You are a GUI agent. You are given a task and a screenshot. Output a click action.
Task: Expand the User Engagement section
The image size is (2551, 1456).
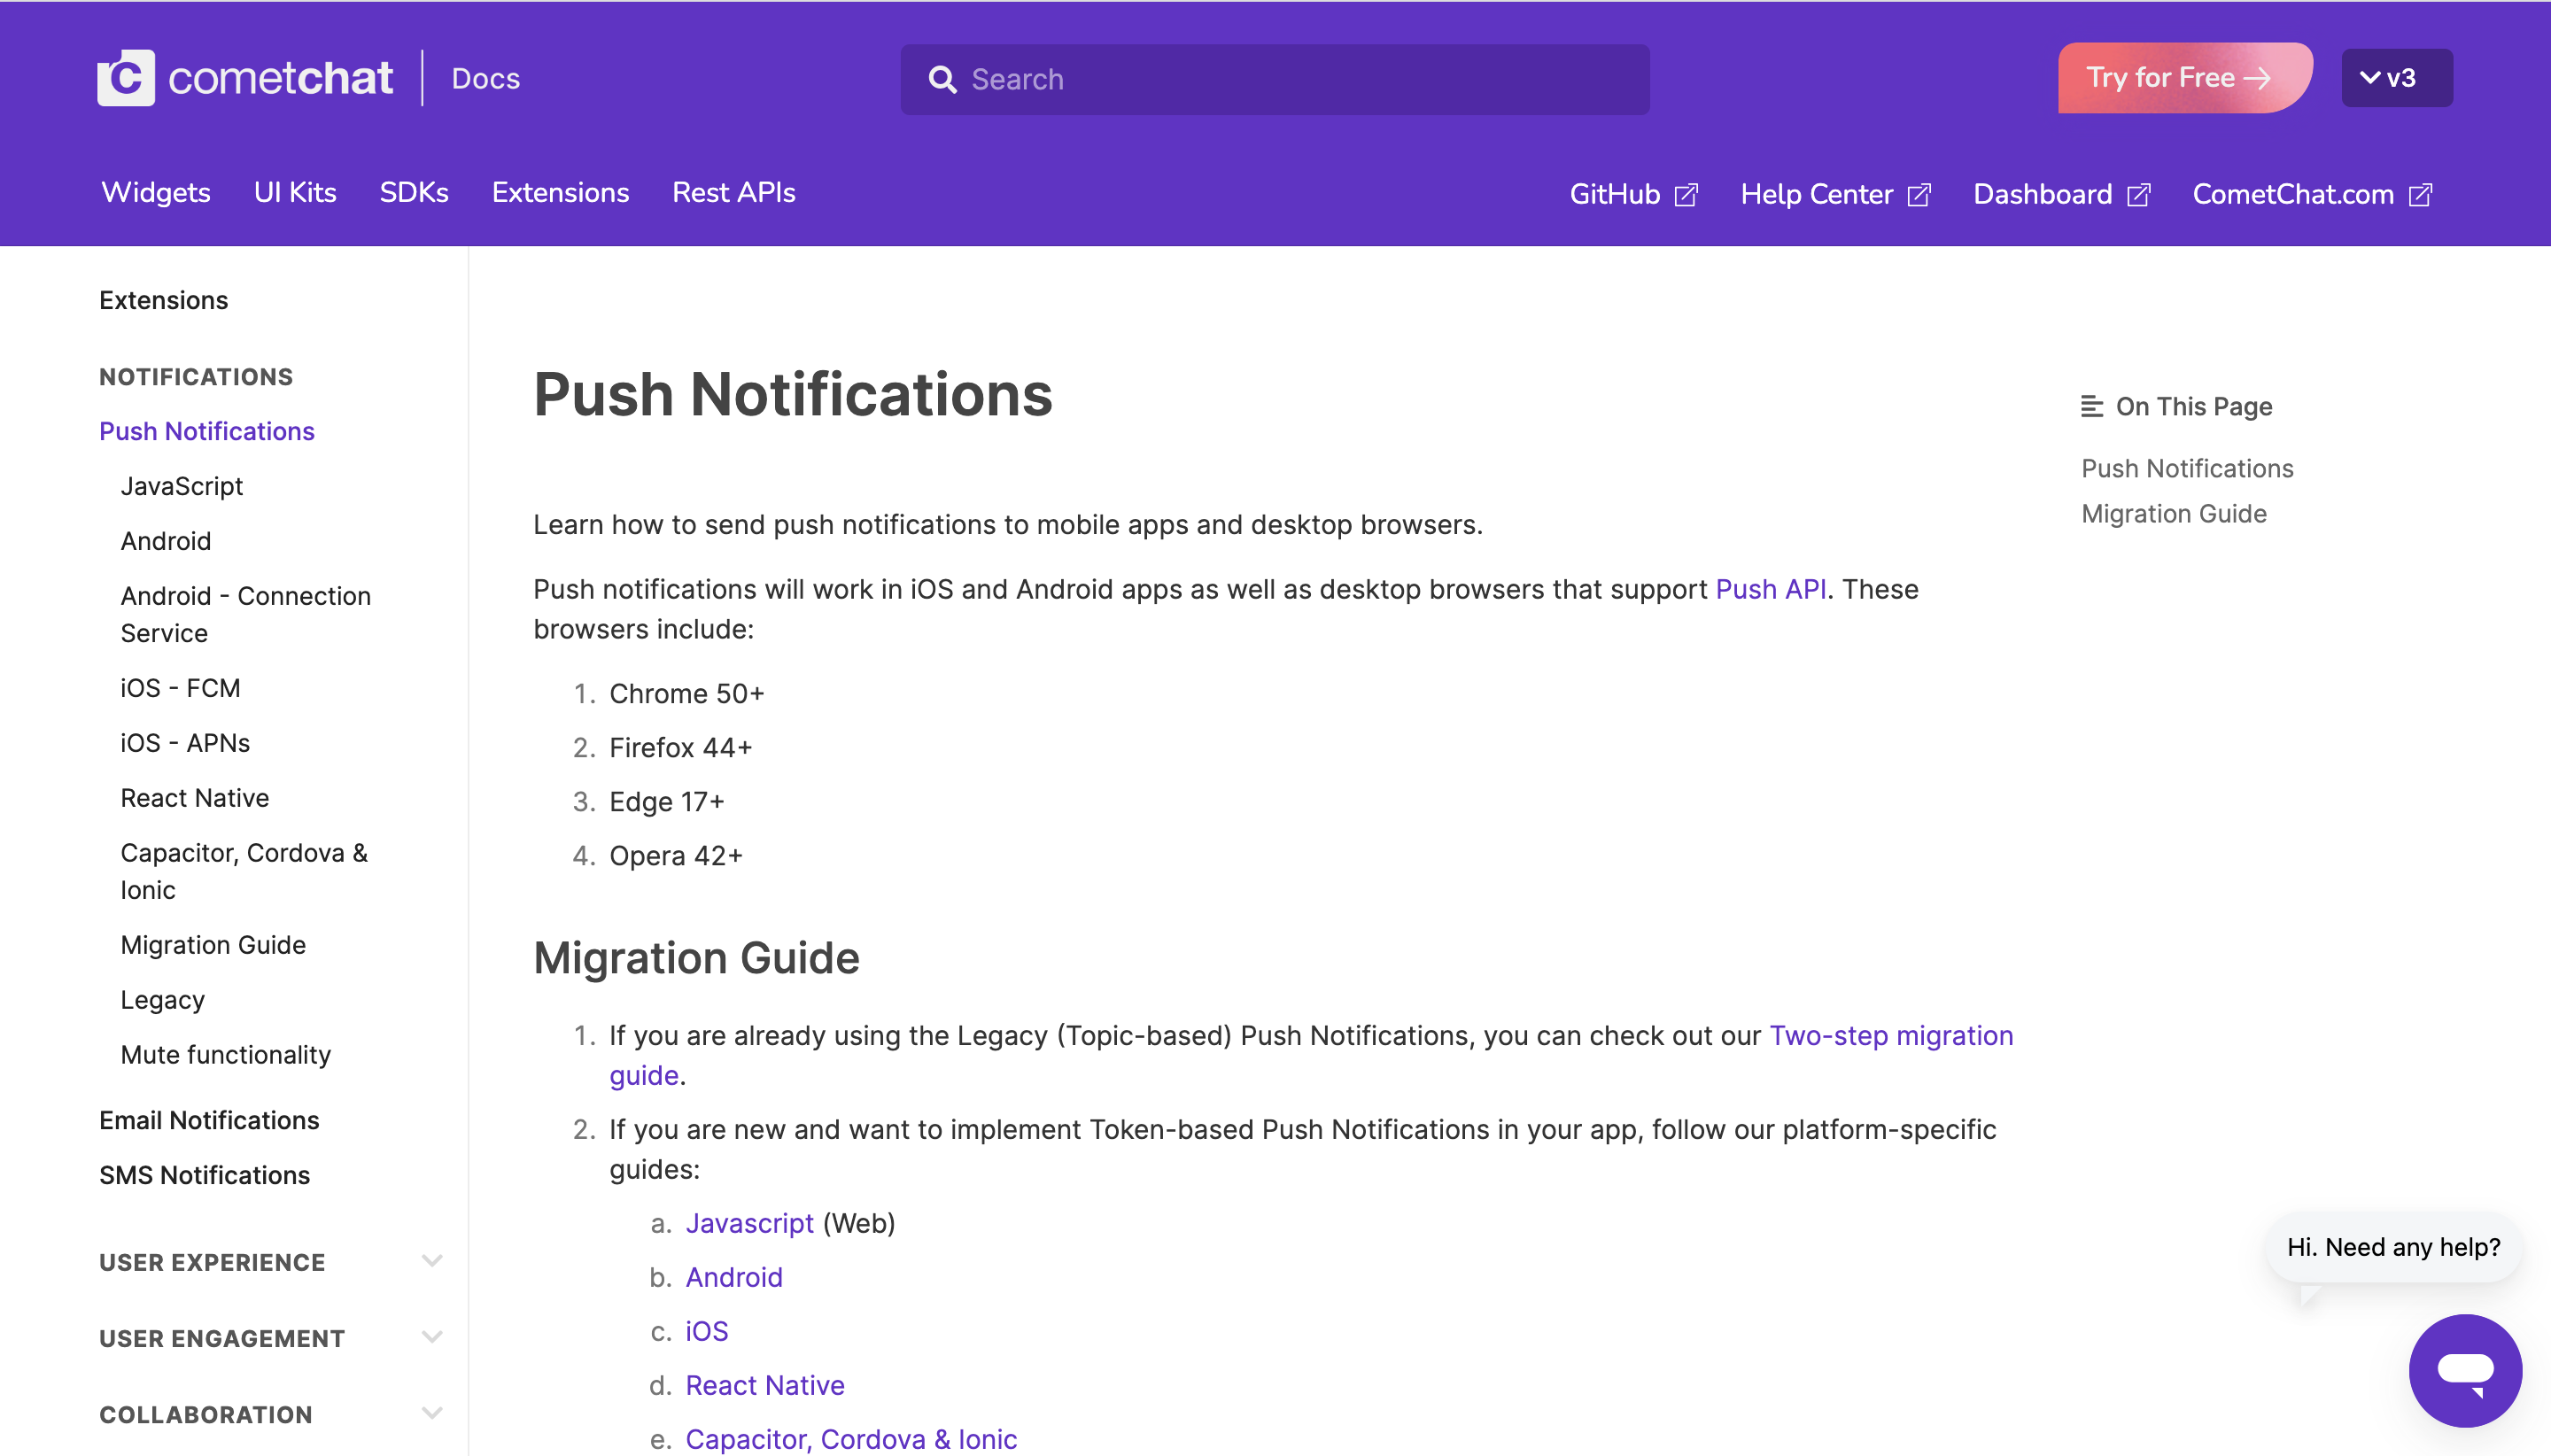click(x=431, y=1337)
